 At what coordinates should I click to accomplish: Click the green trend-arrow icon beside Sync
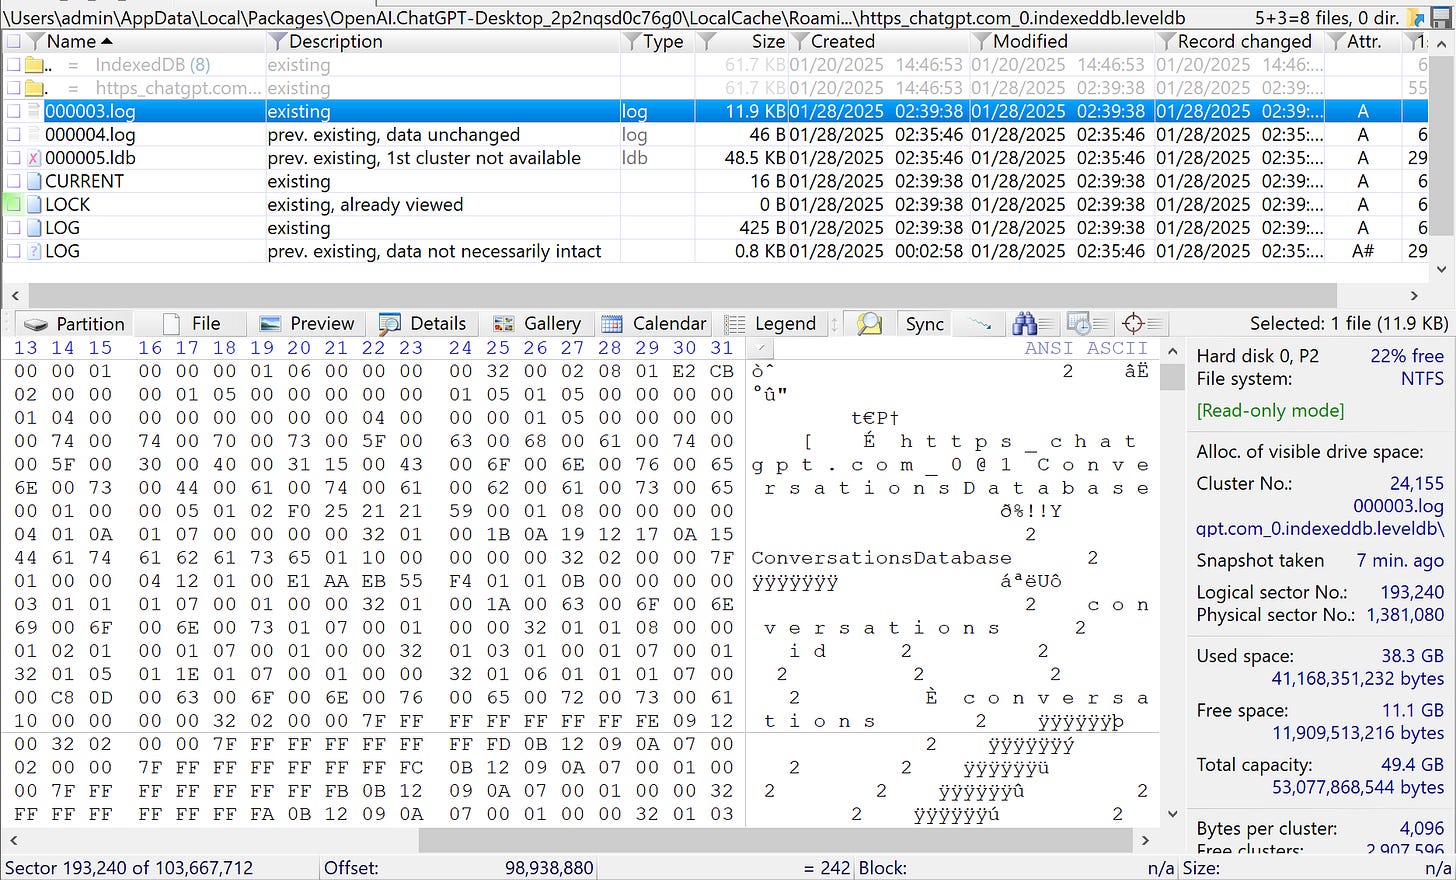click(x=978, y=323)
